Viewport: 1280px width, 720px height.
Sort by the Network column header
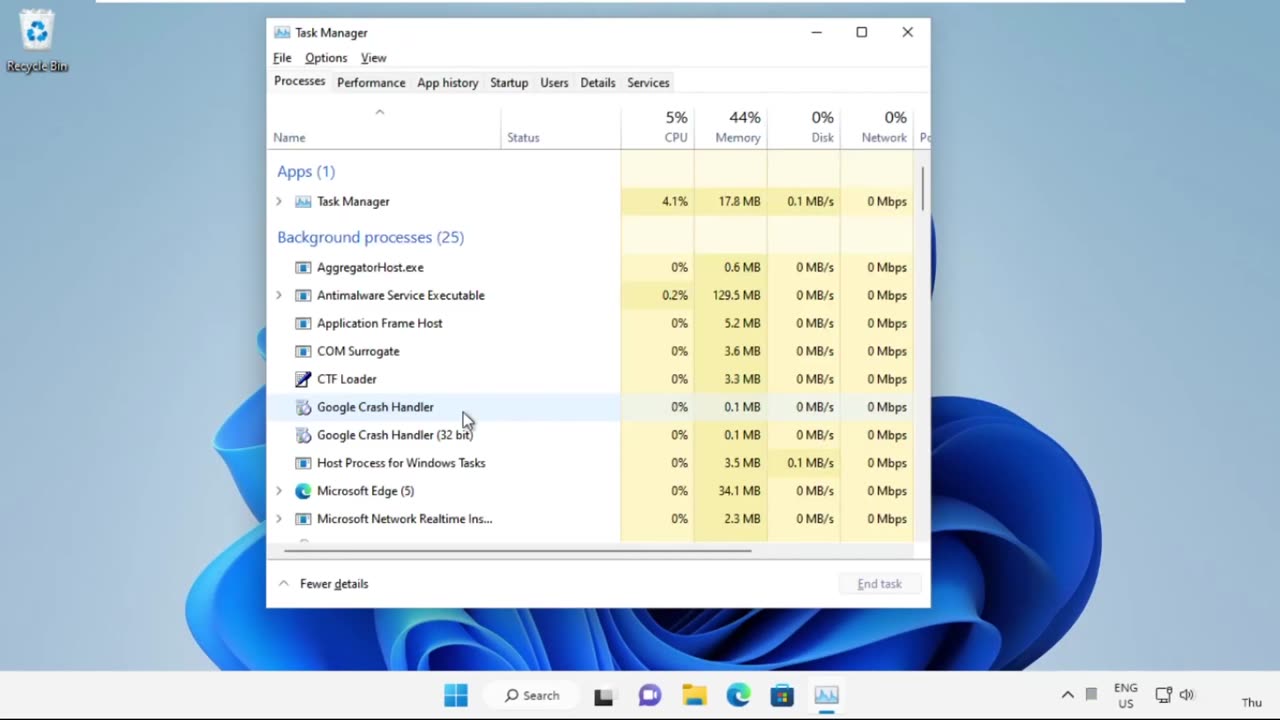[x=877, y=127]
